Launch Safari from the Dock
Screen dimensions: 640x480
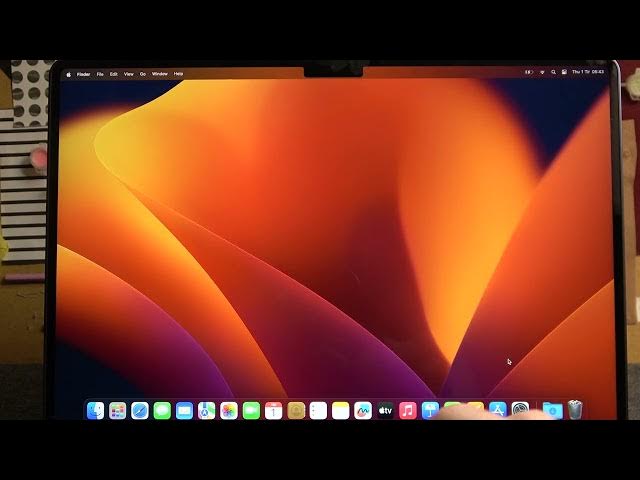140,411
